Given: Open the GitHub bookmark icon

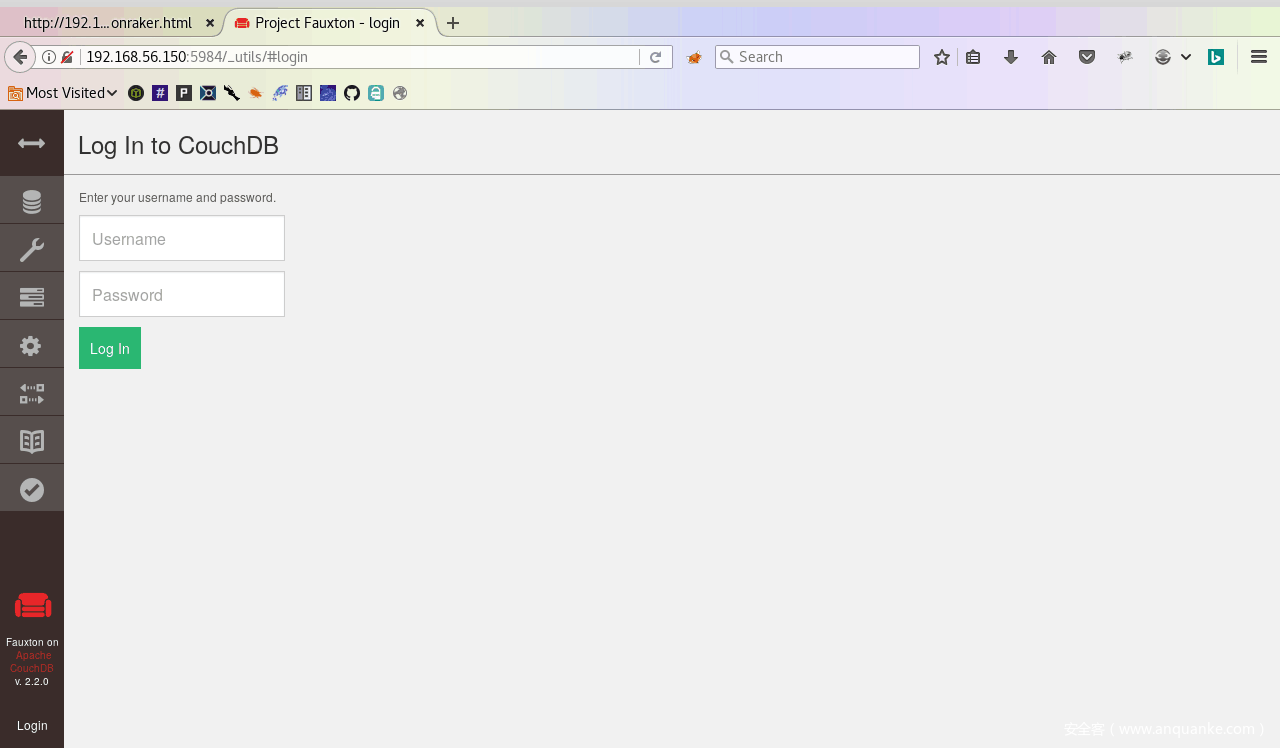Looking at the screenshot, I should pyautogui.click(x=352, y=93).
